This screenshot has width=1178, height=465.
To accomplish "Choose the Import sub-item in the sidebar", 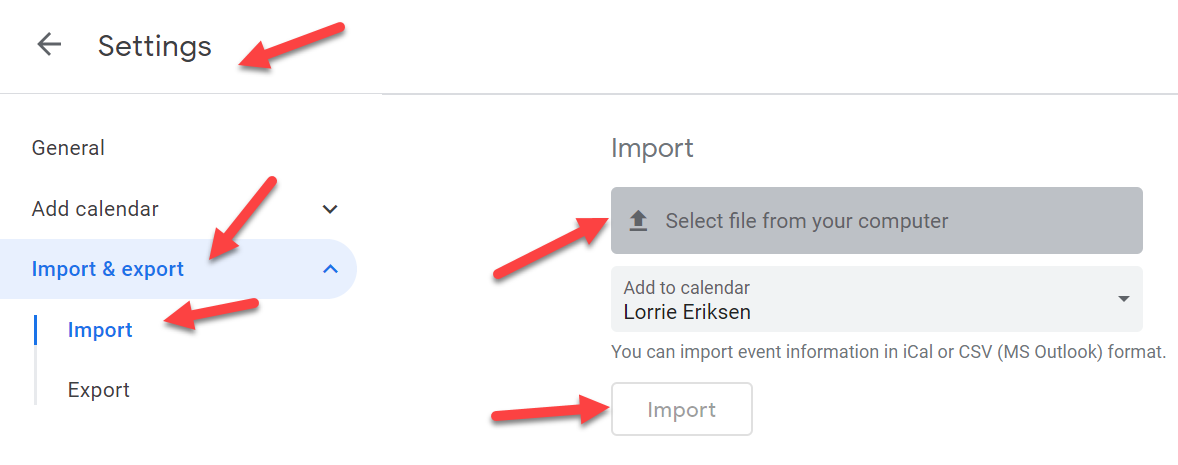I will pyautogui.click(x=100, y=330).
